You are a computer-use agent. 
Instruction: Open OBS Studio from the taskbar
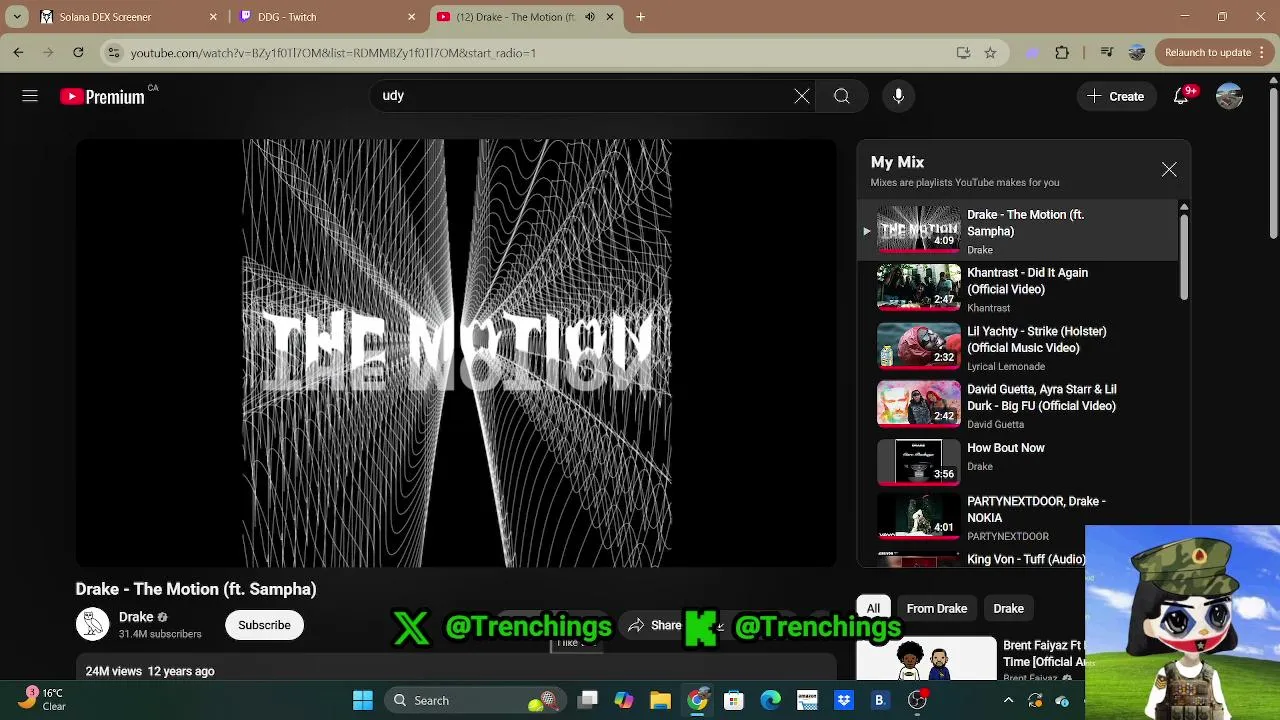click(x=917, y=700)
